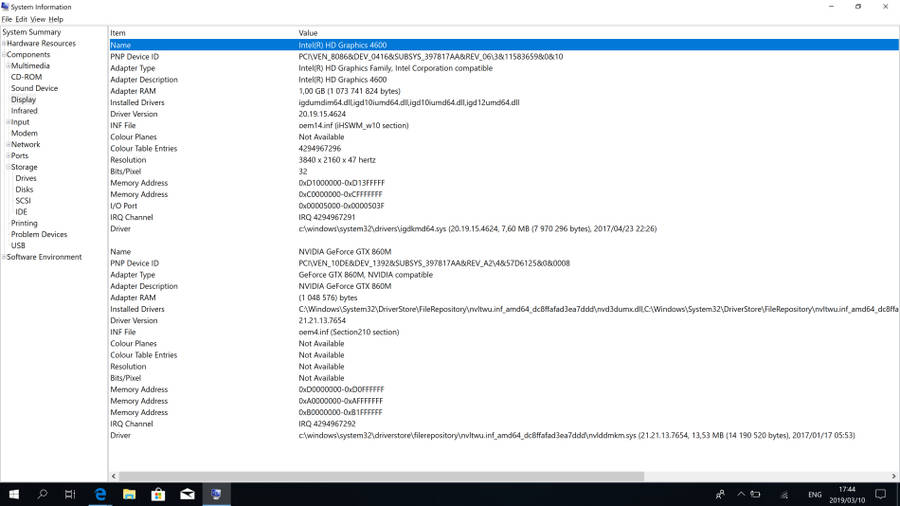Open Mail app from taskbar

187,494
